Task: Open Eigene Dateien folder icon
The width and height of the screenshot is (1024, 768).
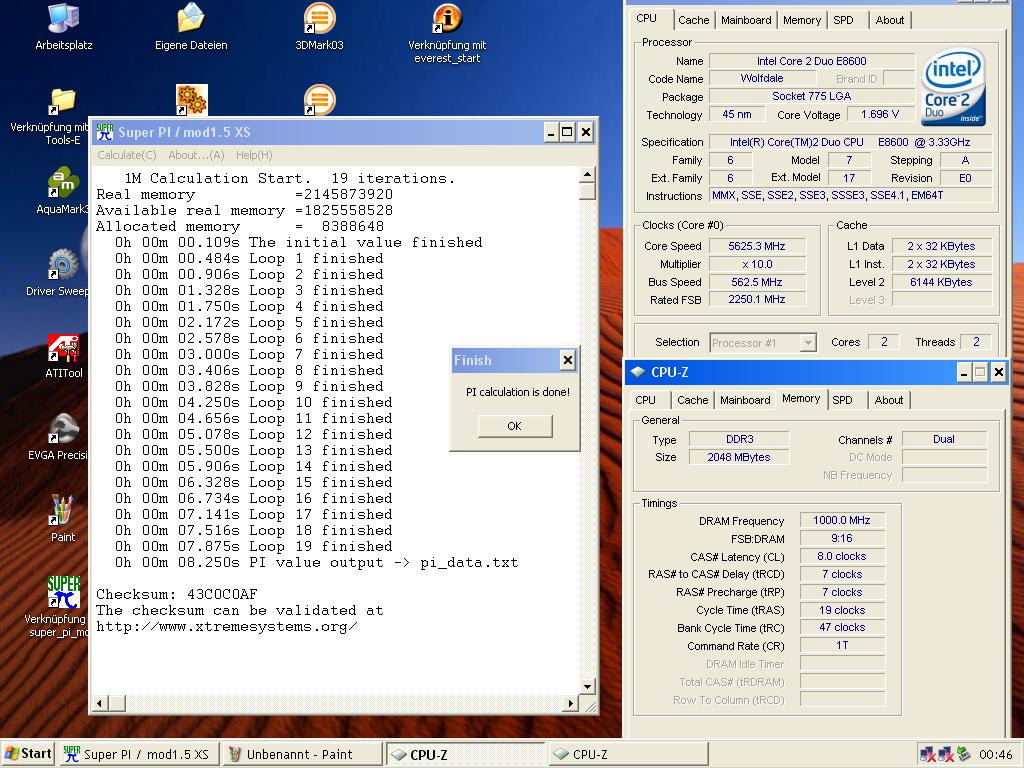Action: point(191,27)
